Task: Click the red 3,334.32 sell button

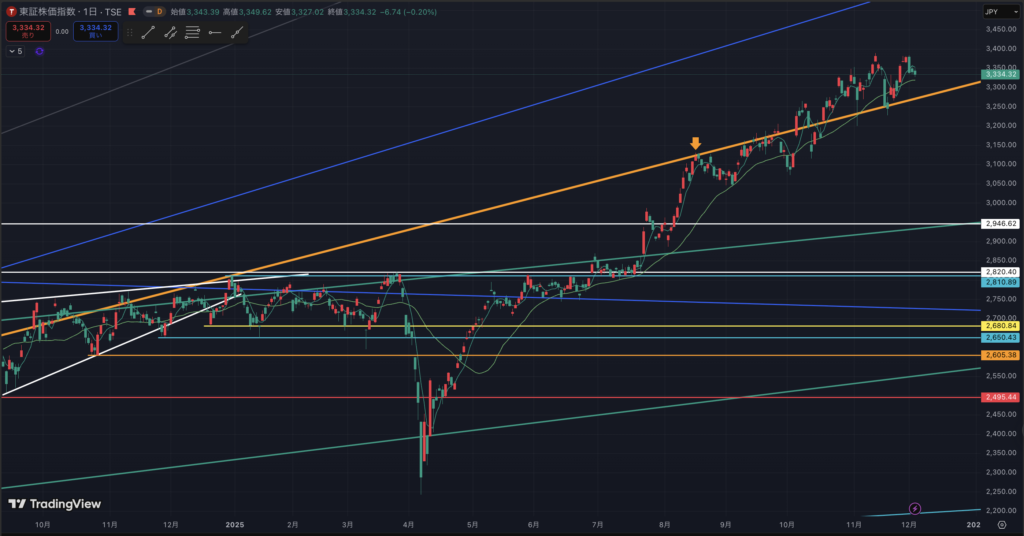Action: point(26,31)
